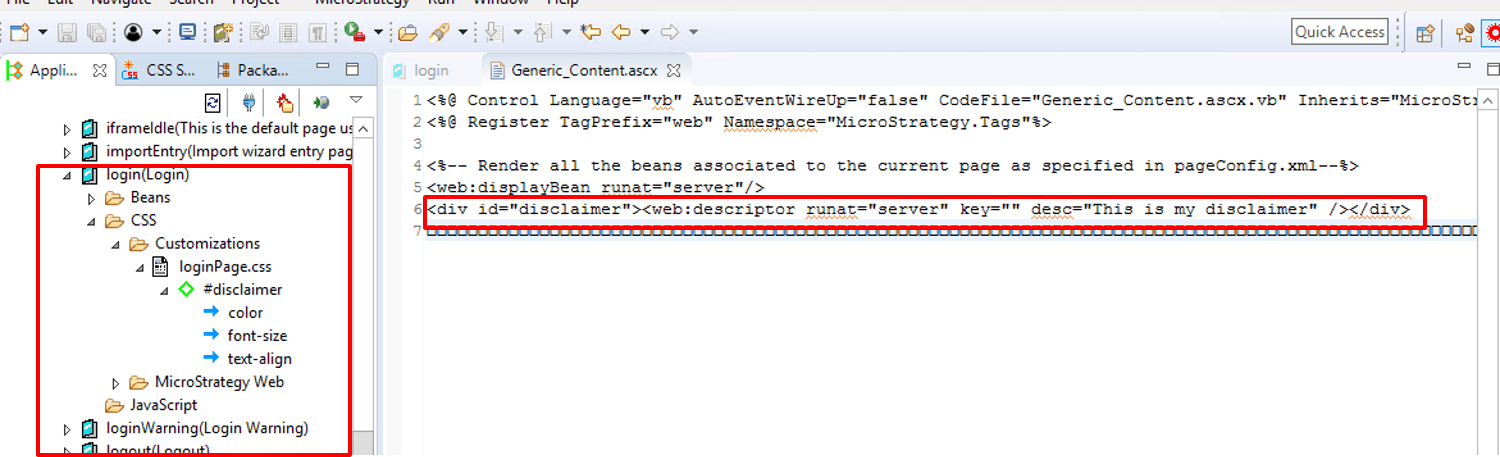Expand the MicroStrategy Web folder

[117, 382]
